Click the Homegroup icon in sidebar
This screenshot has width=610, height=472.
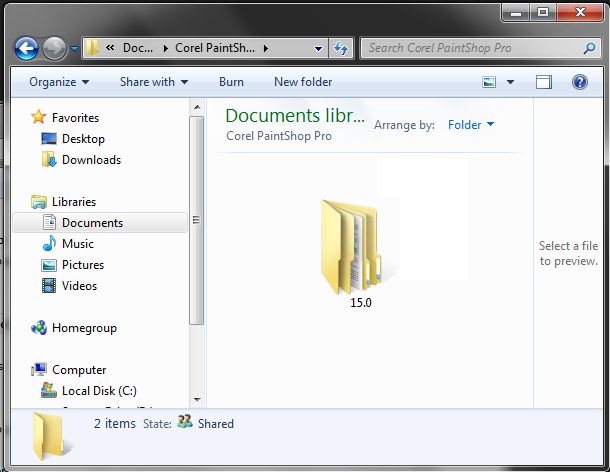coord(39,328)
